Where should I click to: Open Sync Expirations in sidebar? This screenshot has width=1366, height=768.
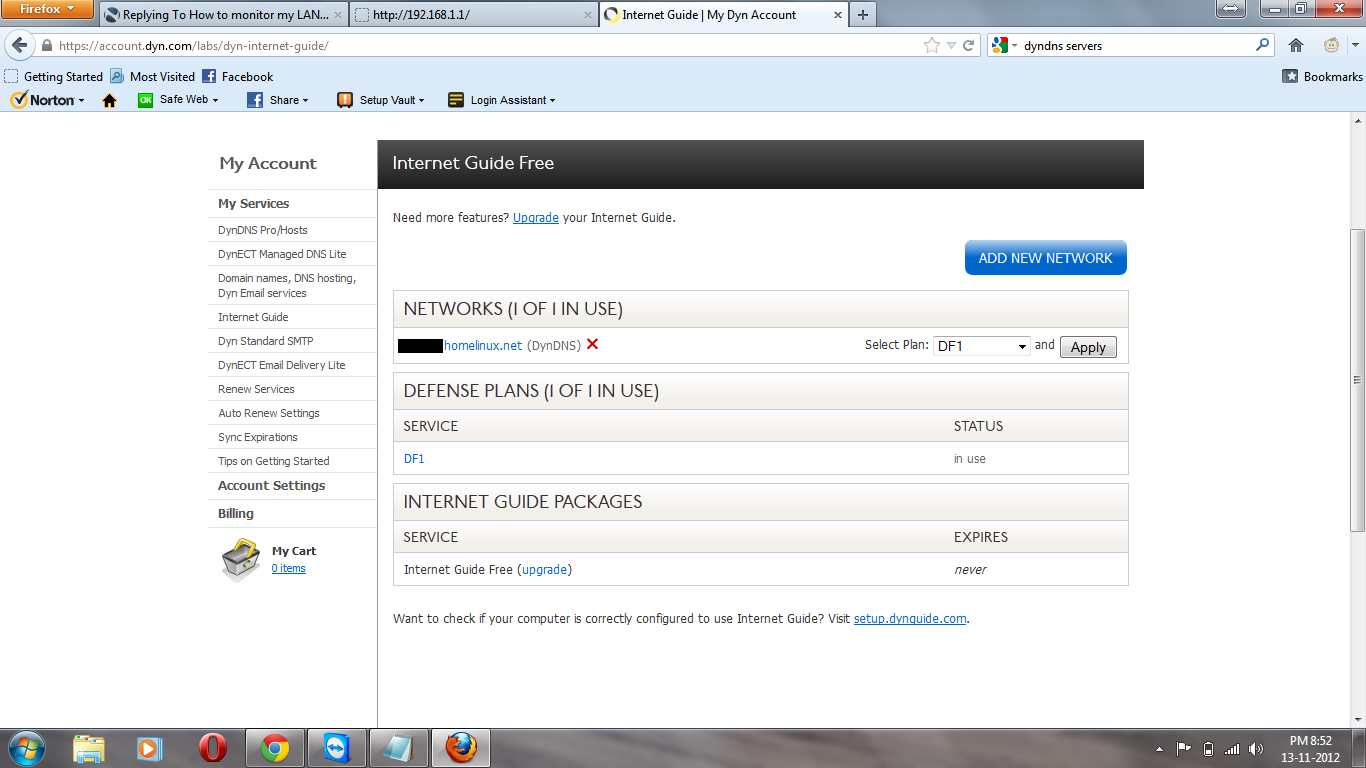point(258,437)
